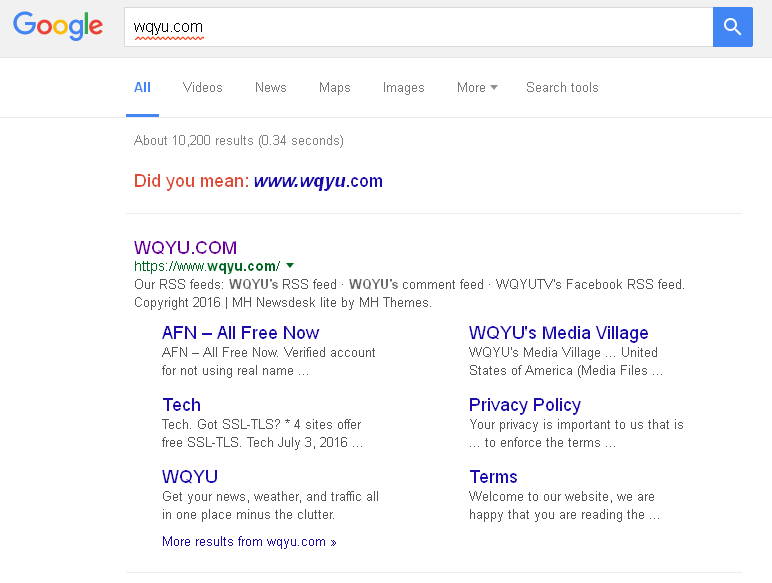Select the All results tab
Image resolution: width=772 pixels, height=583 pixels.
pyautogui.click(x=142, y=88)
